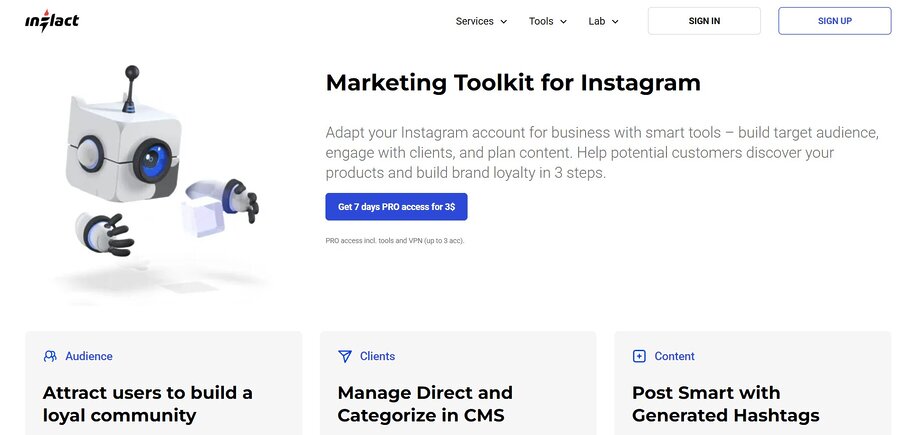Click the Inflact logo
Viewport: 900px width, 435px height.
pyautogui.click(x=52, y=21)
